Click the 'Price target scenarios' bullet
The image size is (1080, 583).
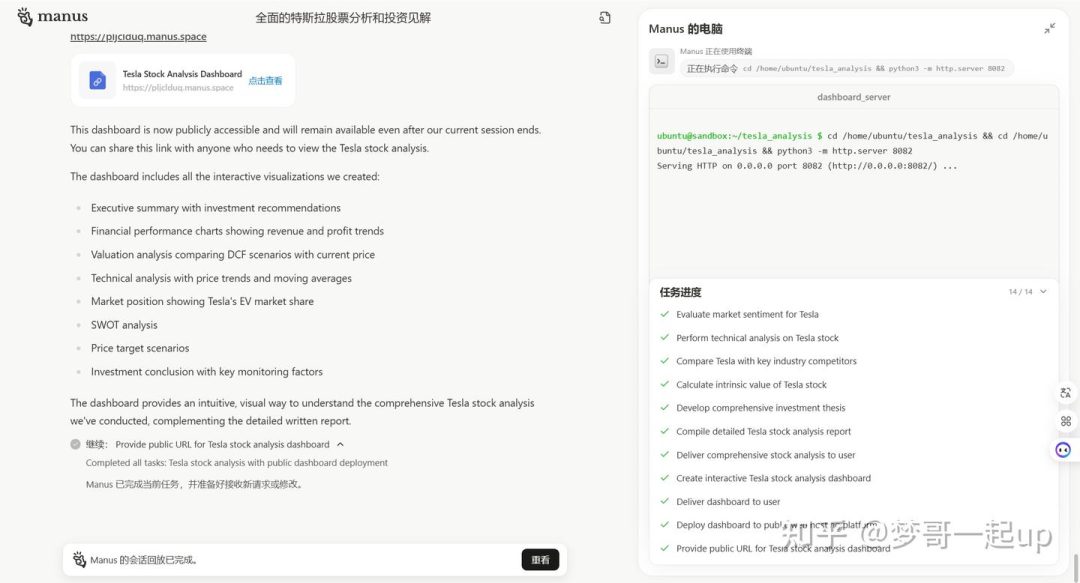(x=140, y=349)
